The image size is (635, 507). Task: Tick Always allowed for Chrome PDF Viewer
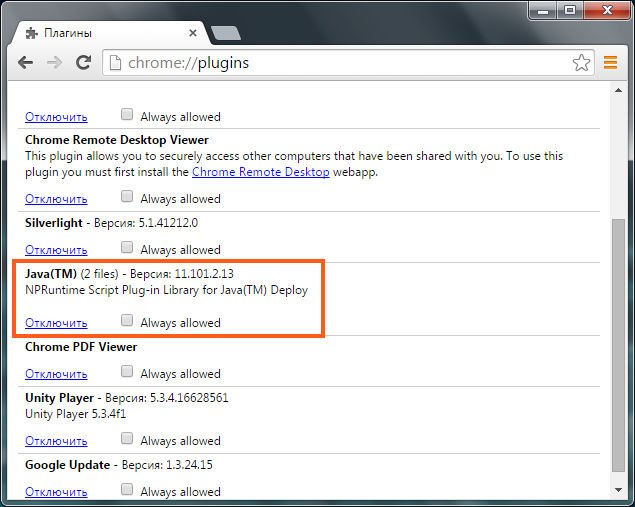coord(127,371)
